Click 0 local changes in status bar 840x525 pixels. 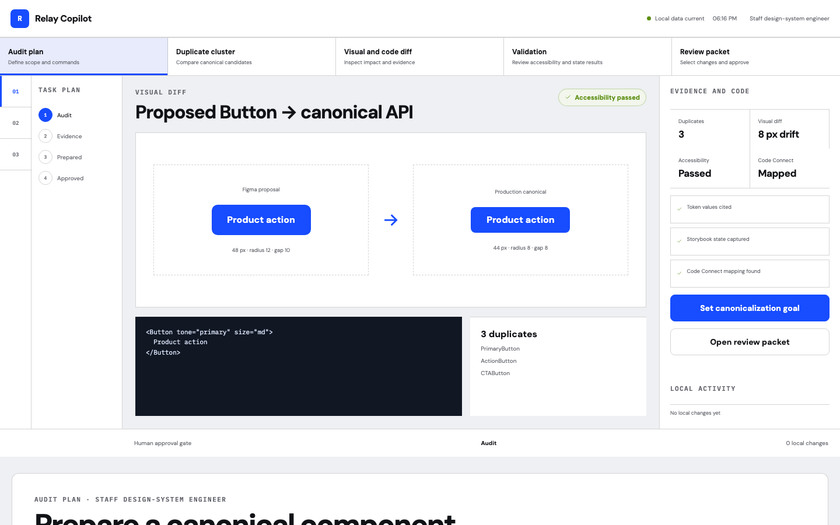click(x=807, y=443)
